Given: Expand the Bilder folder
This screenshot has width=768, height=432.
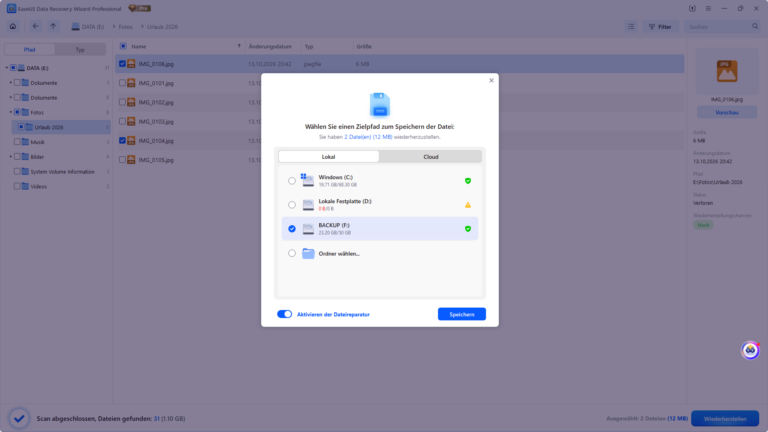Looking at the screenshot, I should [x=11, y=157].
